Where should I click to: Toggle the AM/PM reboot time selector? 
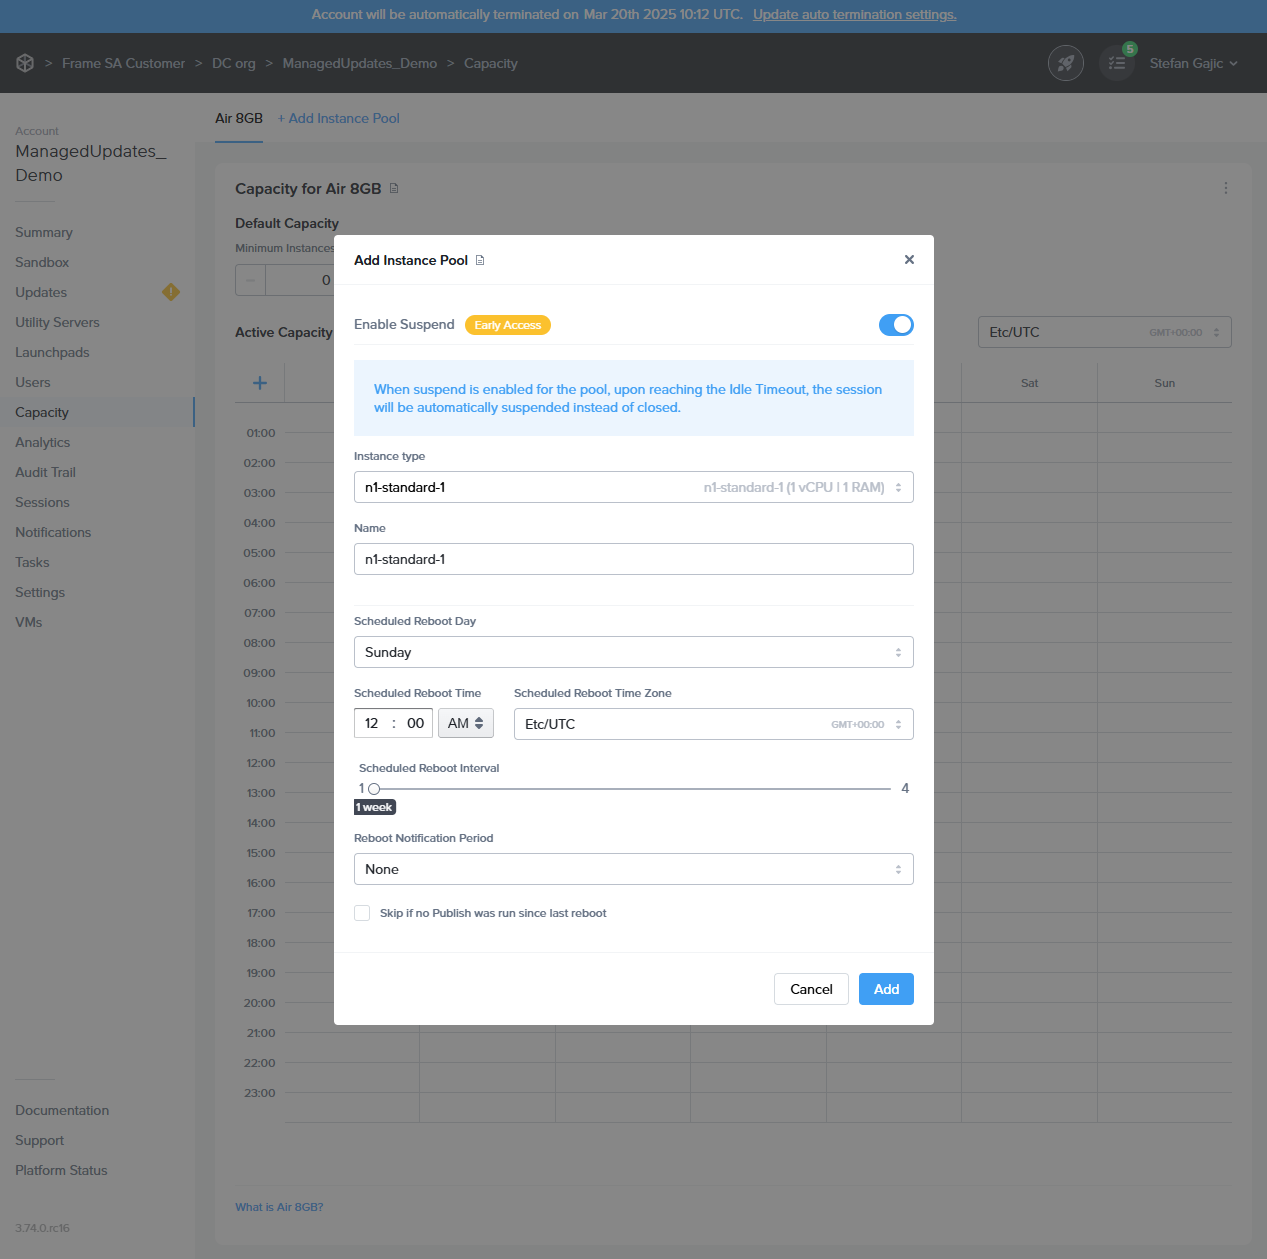pyautogui.click(x=465, y=723)
